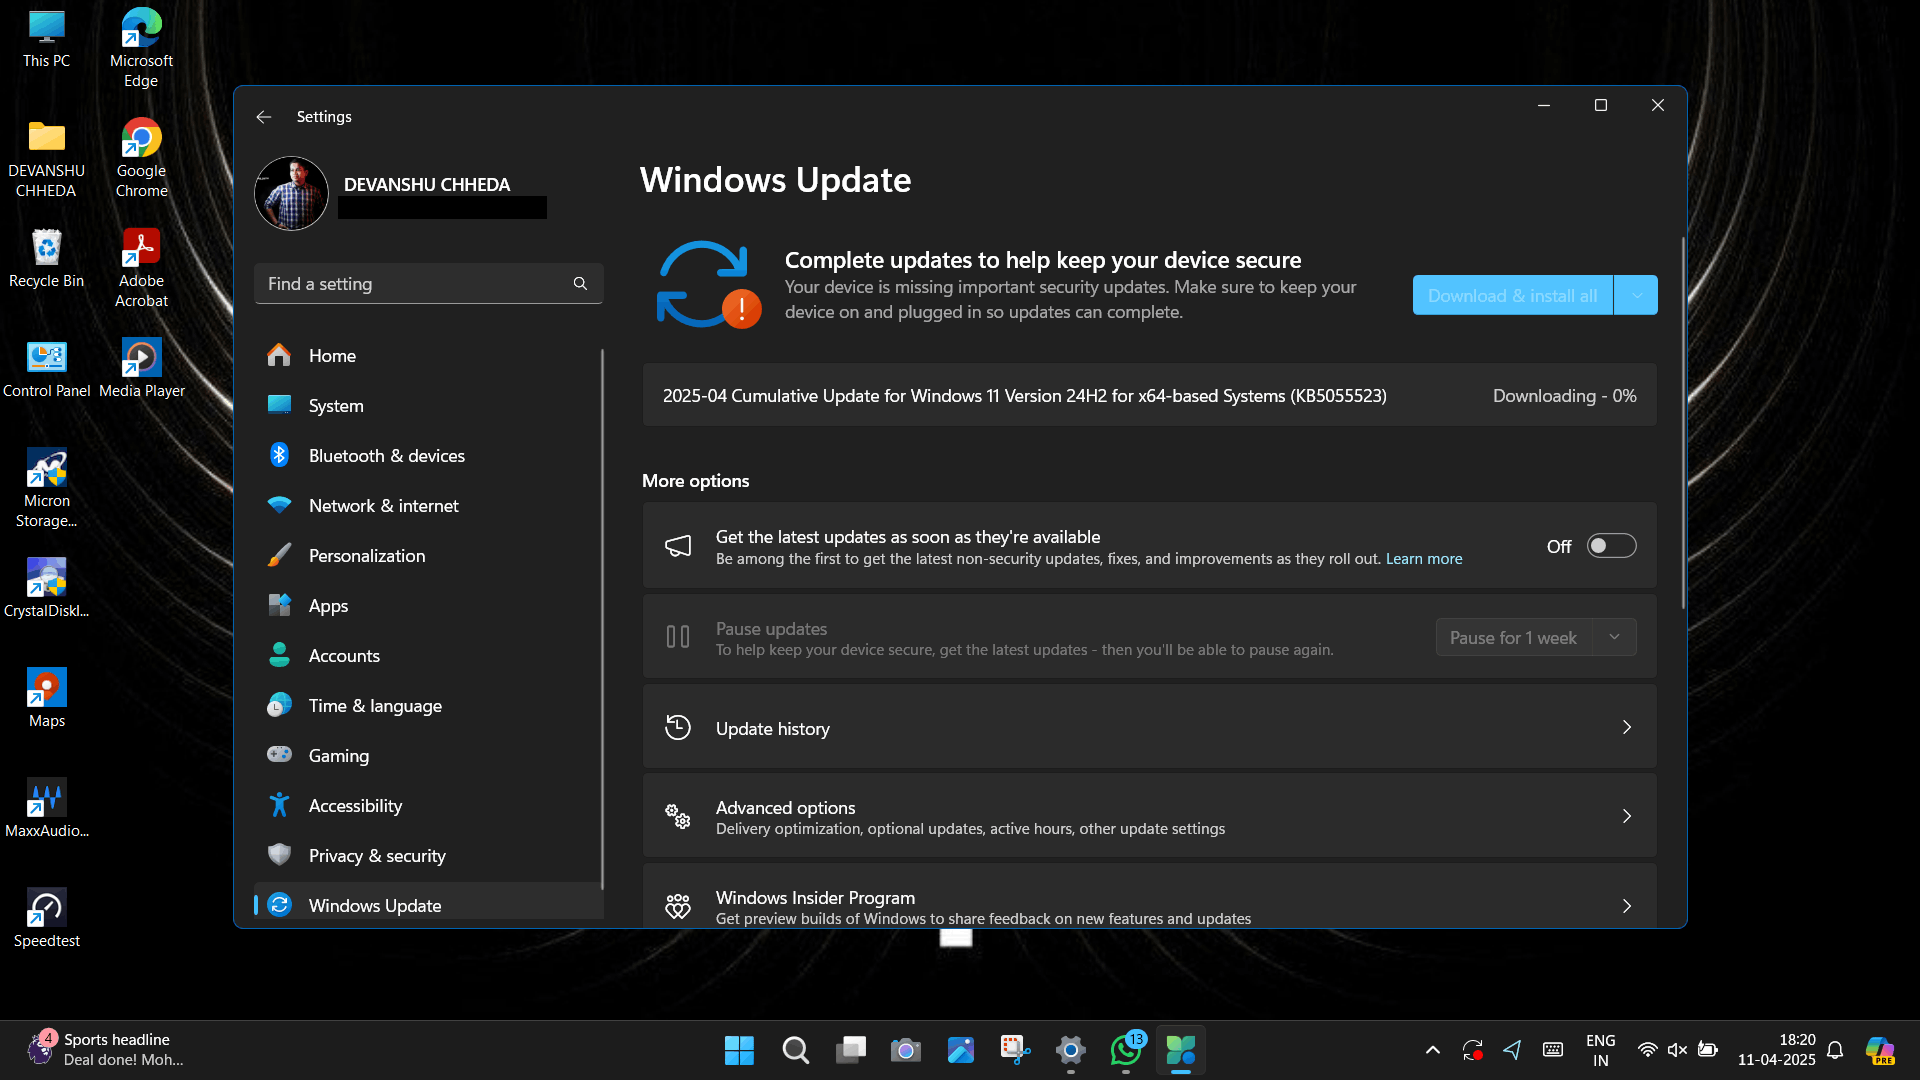Open Settings gear in the taskbar
This screenshot has width=1920, height=1080.
[x=1070, y=1050]
